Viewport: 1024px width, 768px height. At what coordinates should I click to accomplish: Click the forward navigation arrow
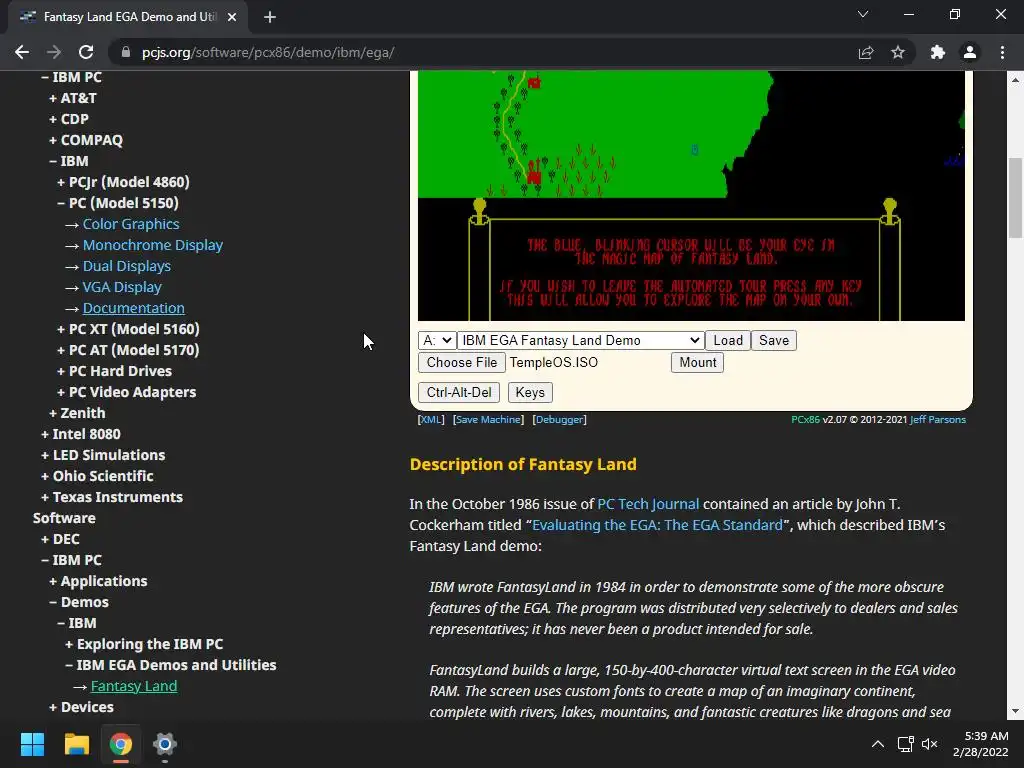[x=54, y=52]
